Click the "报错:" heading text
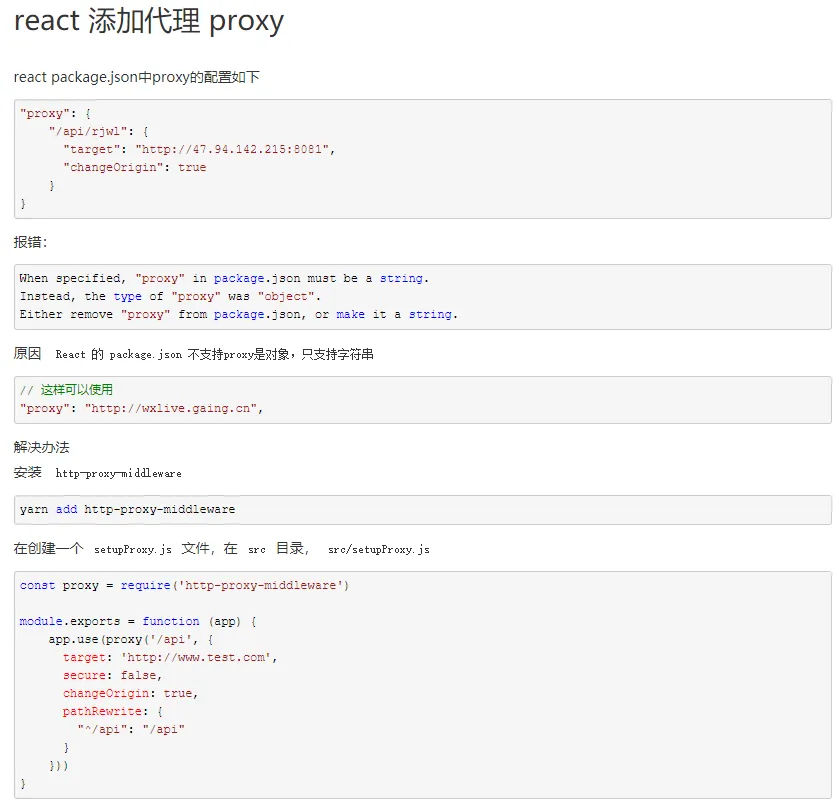Viewport: 839px width, 812px height. [x=30, y=242]
